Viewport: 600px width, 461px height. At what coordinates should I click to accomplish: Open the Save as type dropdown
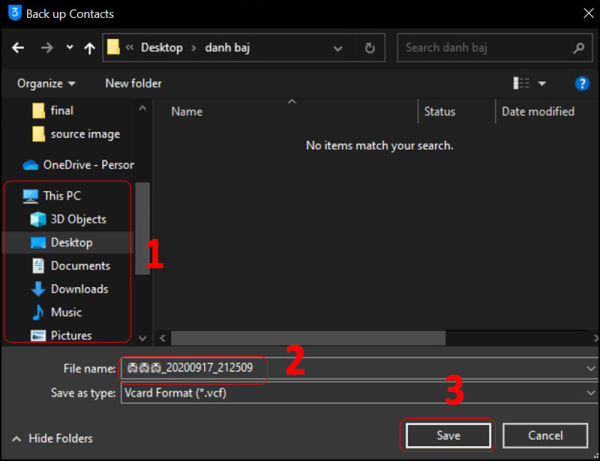[x=591, y=393]
